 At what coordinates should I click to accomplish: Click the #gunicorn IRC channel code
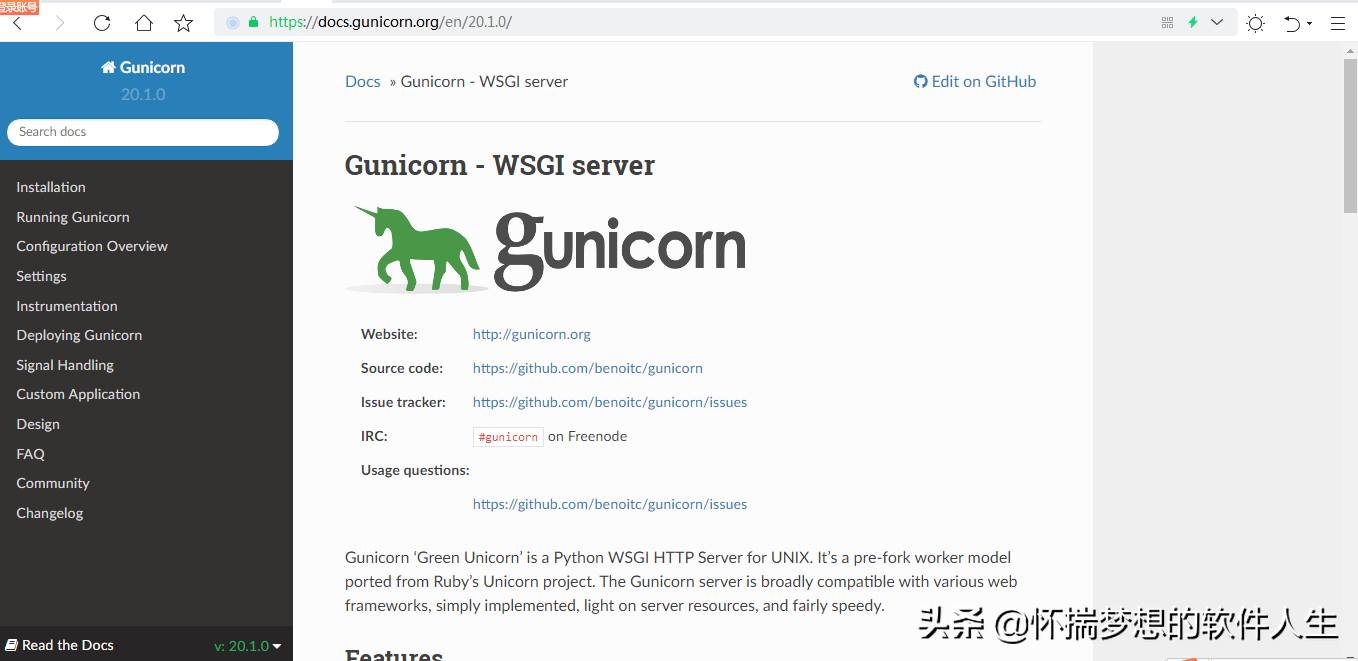coord(508,437)
